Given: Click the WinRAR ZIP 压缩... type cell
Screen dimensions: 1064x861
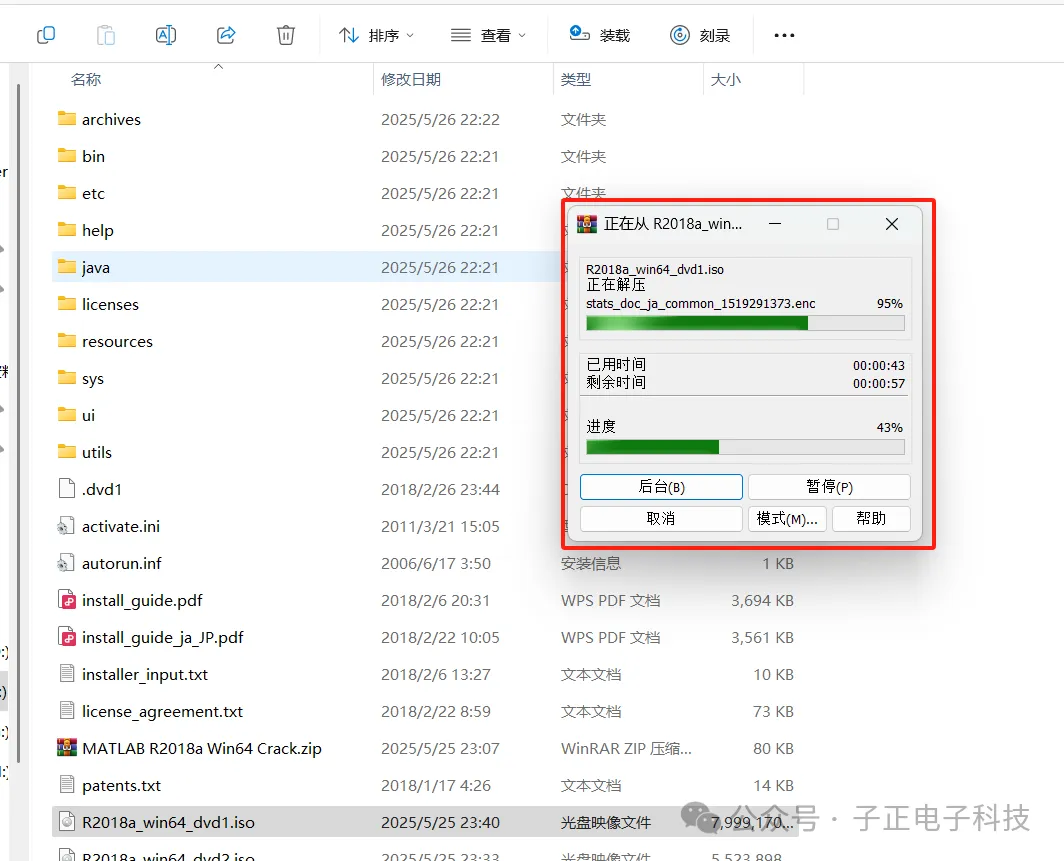Looking at the screenshot, I should coord(626,748).
